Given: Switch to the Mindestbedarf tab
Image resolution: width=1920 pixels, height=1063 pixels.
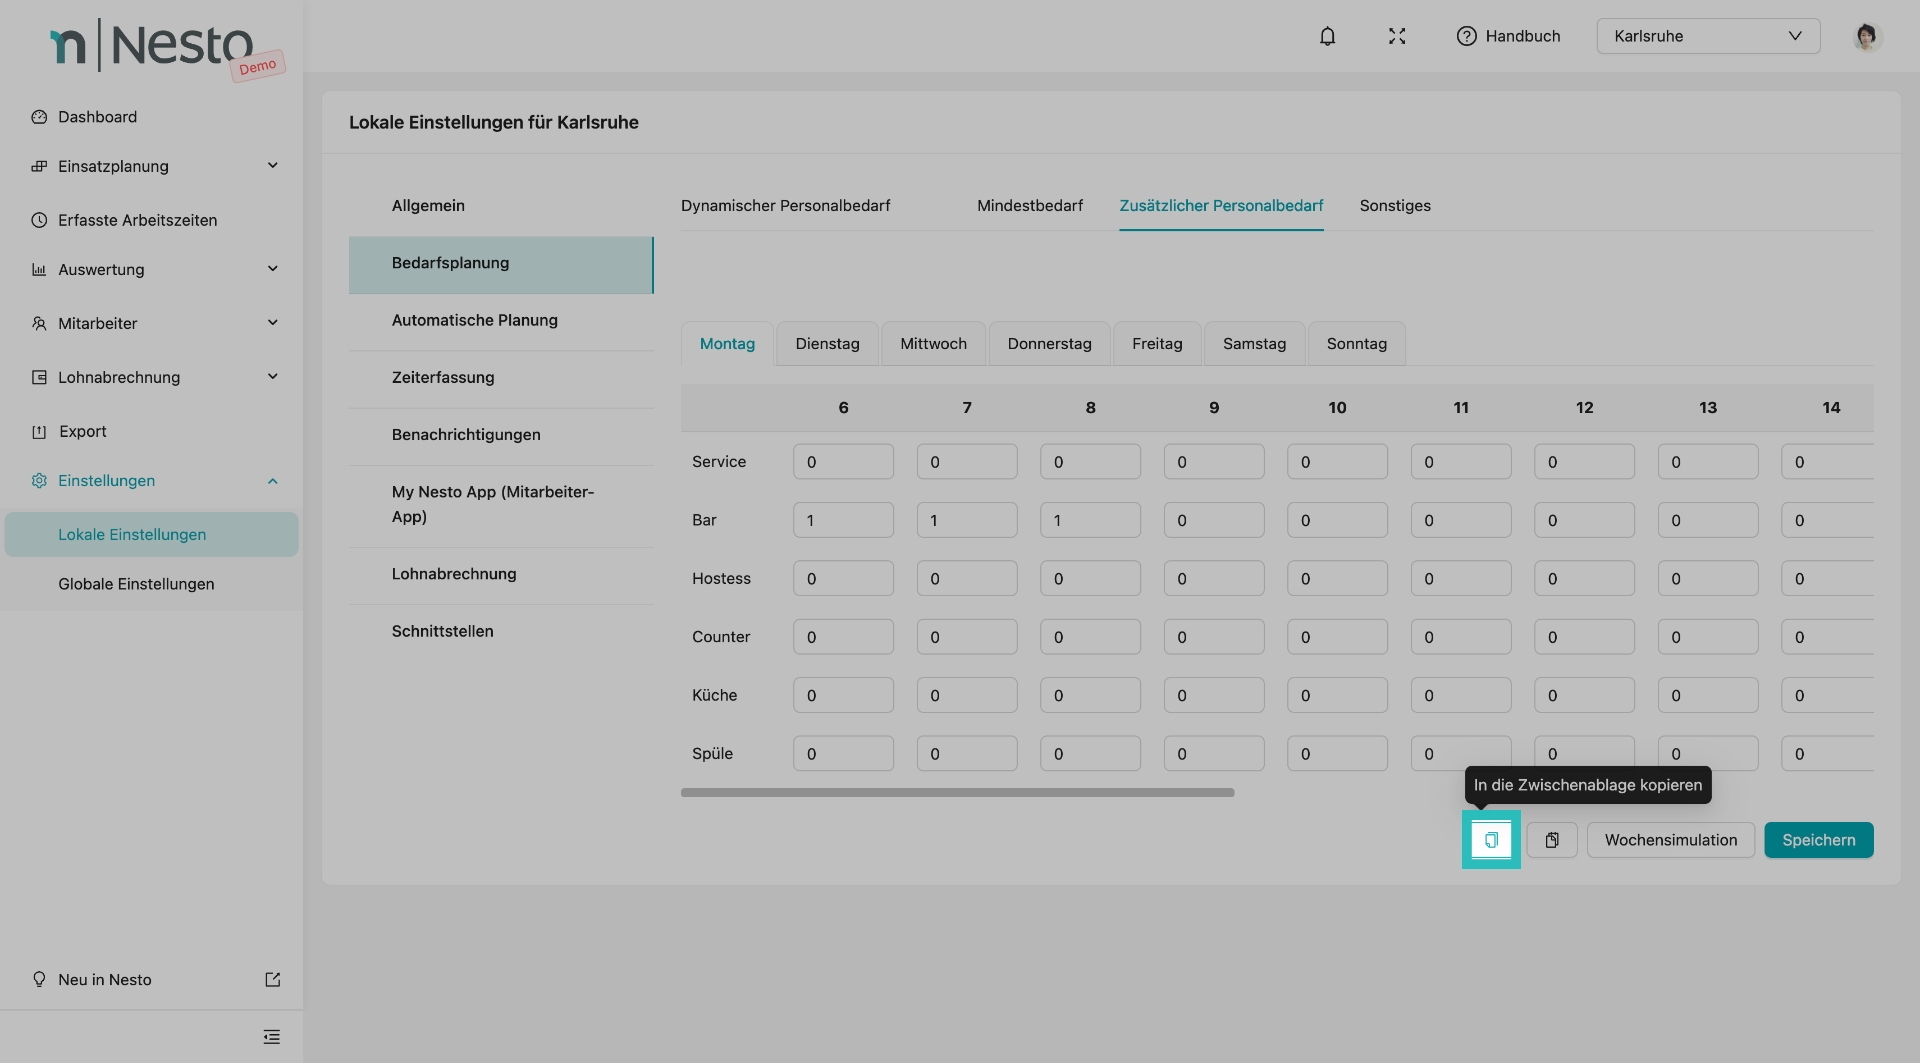Looking at the screenshot, I should 1029,206.
